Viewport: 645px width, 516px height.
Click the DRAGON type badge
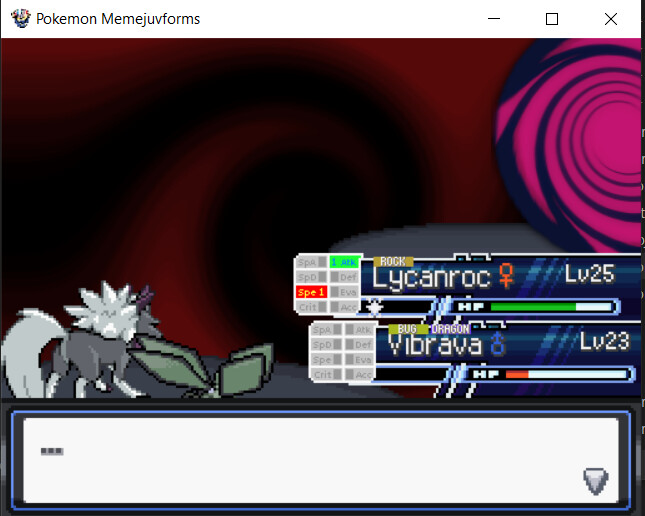tap(450, 329)
